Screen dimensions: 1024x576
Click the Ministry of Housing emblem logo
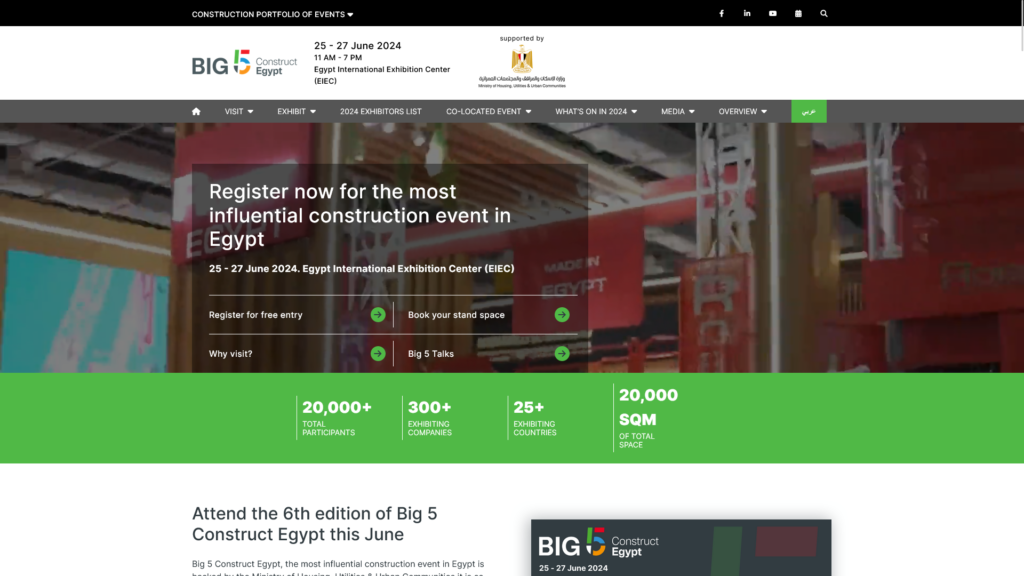[x=522, y=66]
